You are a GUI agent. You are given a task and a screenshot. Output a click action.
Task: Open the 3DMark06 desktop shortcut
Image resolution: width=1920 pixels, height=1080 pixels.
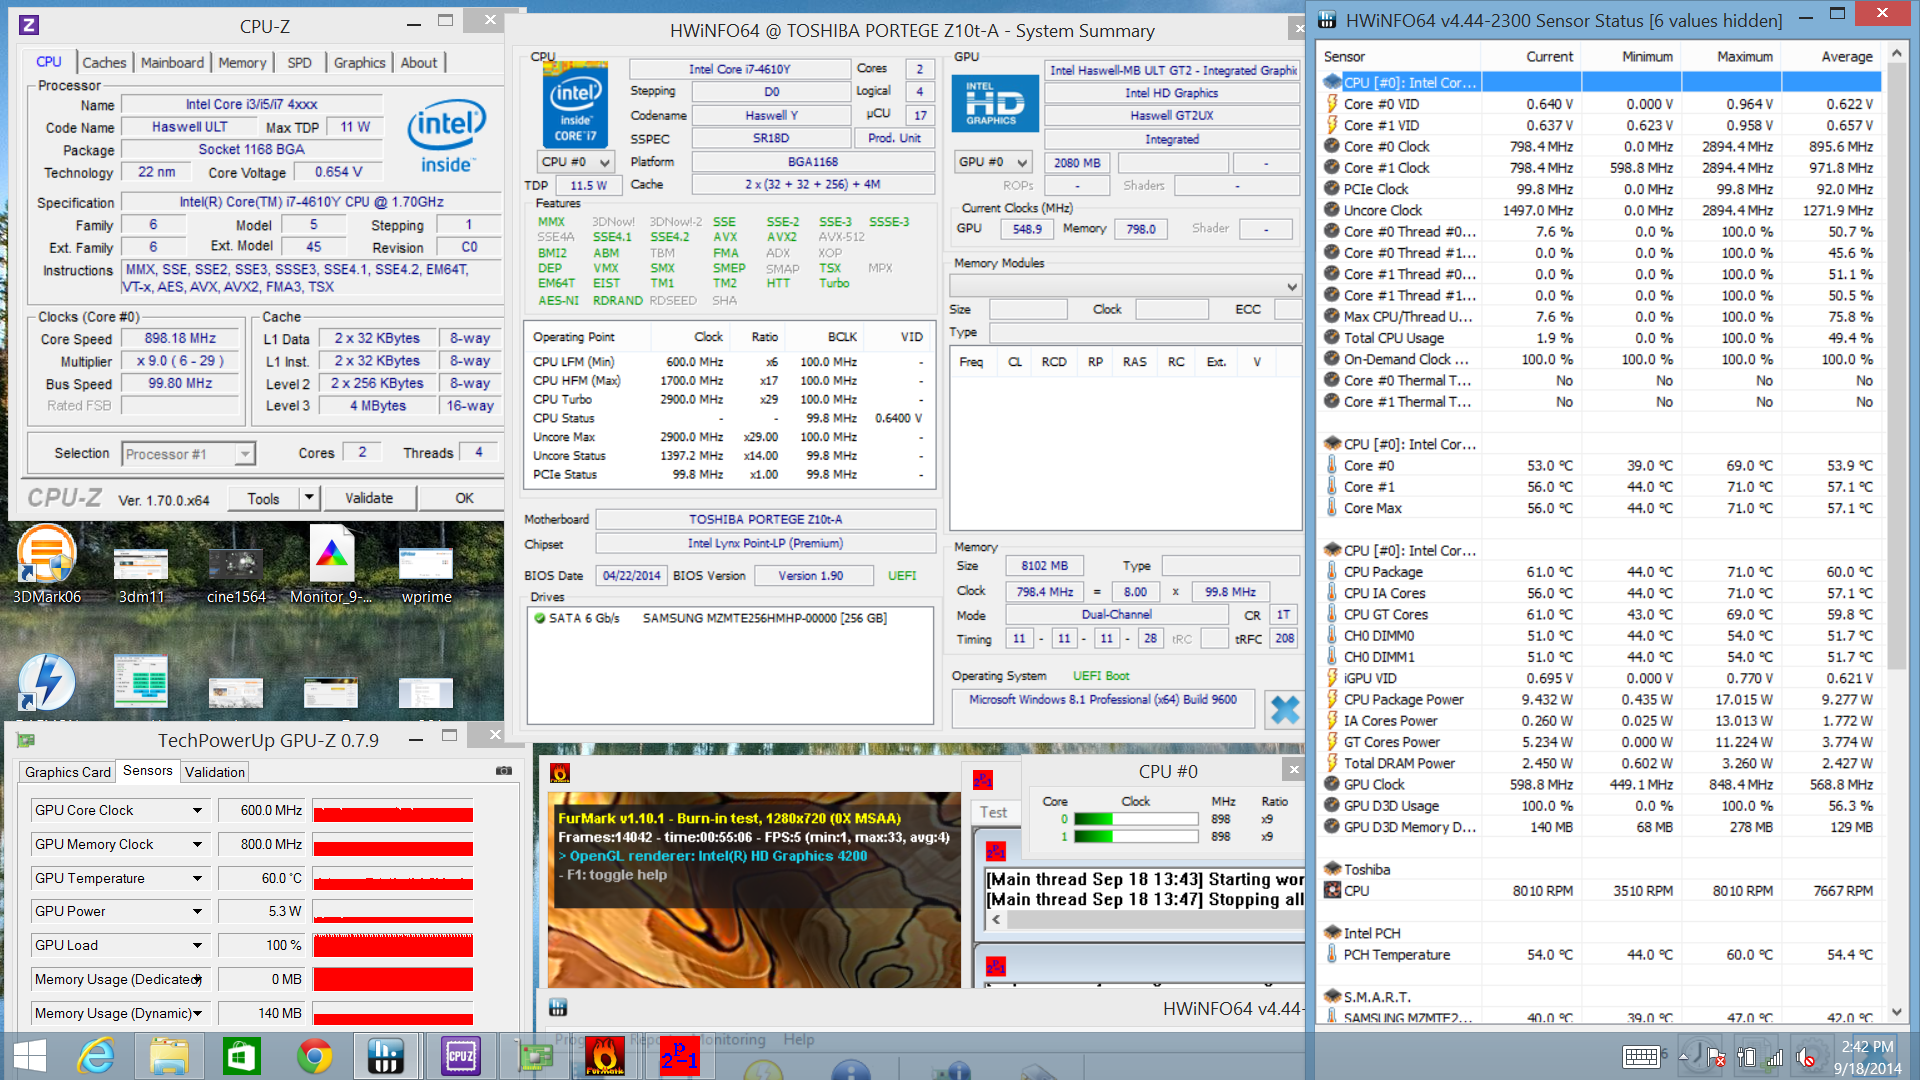(x=46, y=565)
